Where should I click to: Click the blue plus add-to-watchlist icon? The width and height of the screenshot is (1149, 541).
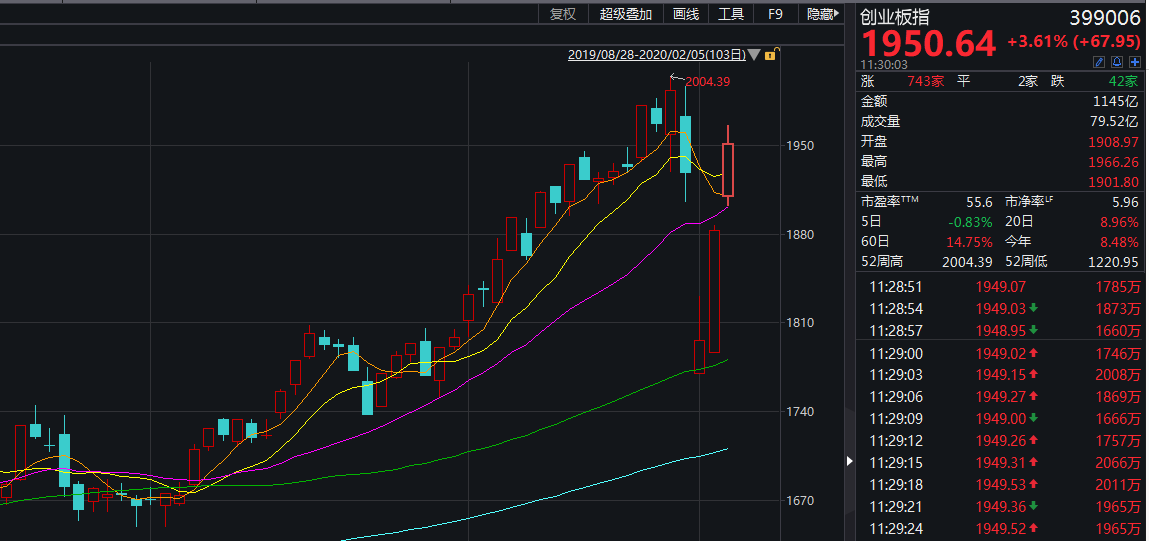tap(1134, 62)
